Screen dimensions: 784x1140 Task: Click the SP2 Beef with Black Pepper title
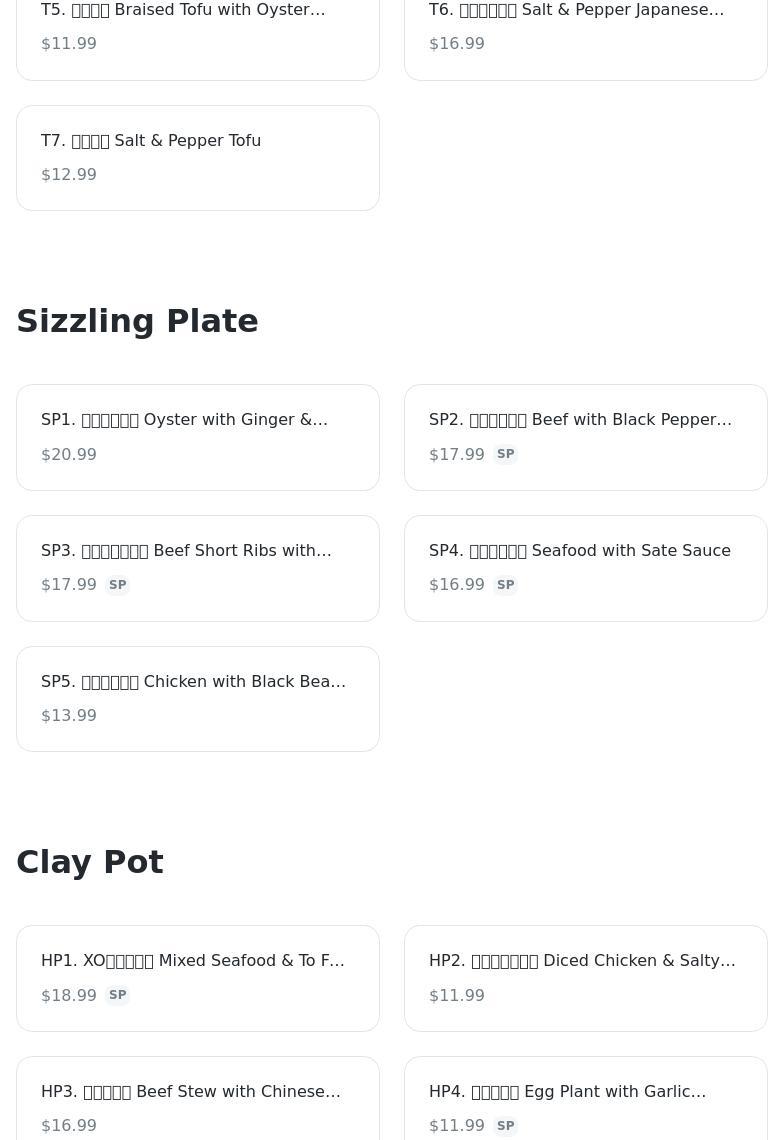click(580, 419)
